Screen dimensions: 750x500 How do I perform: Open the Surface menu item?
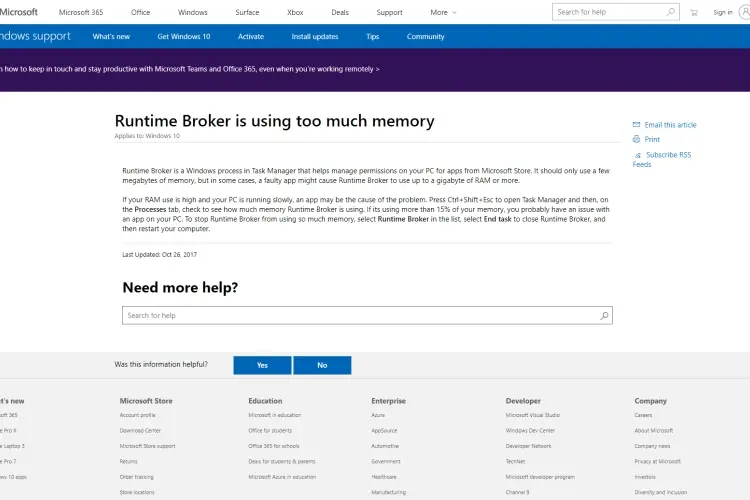(x=247, y=12)
